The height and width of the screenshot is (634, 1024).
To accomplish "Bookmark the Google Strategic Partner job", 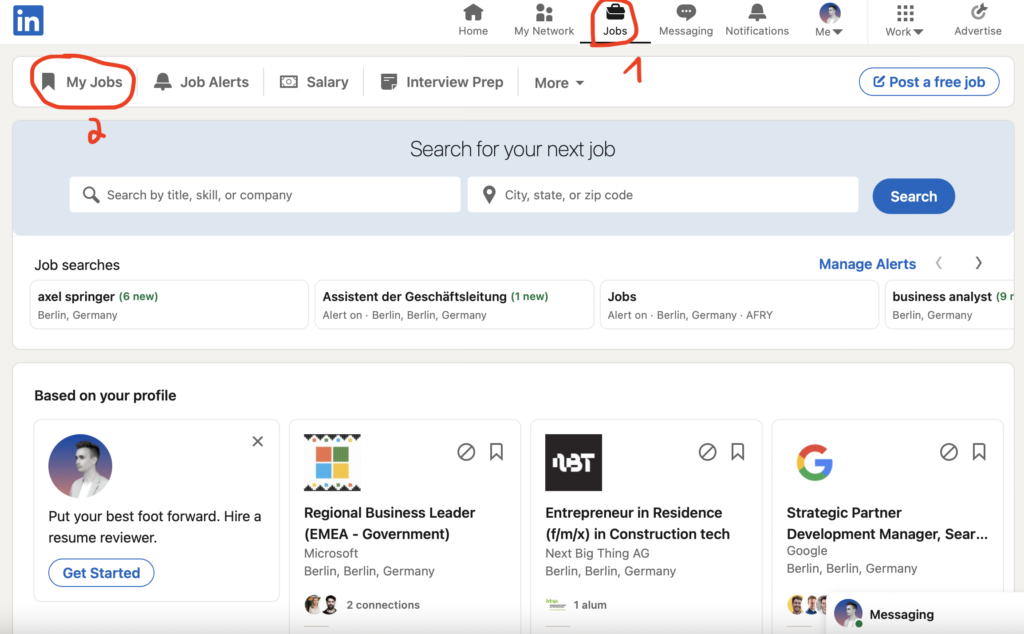I will point(979,452).
